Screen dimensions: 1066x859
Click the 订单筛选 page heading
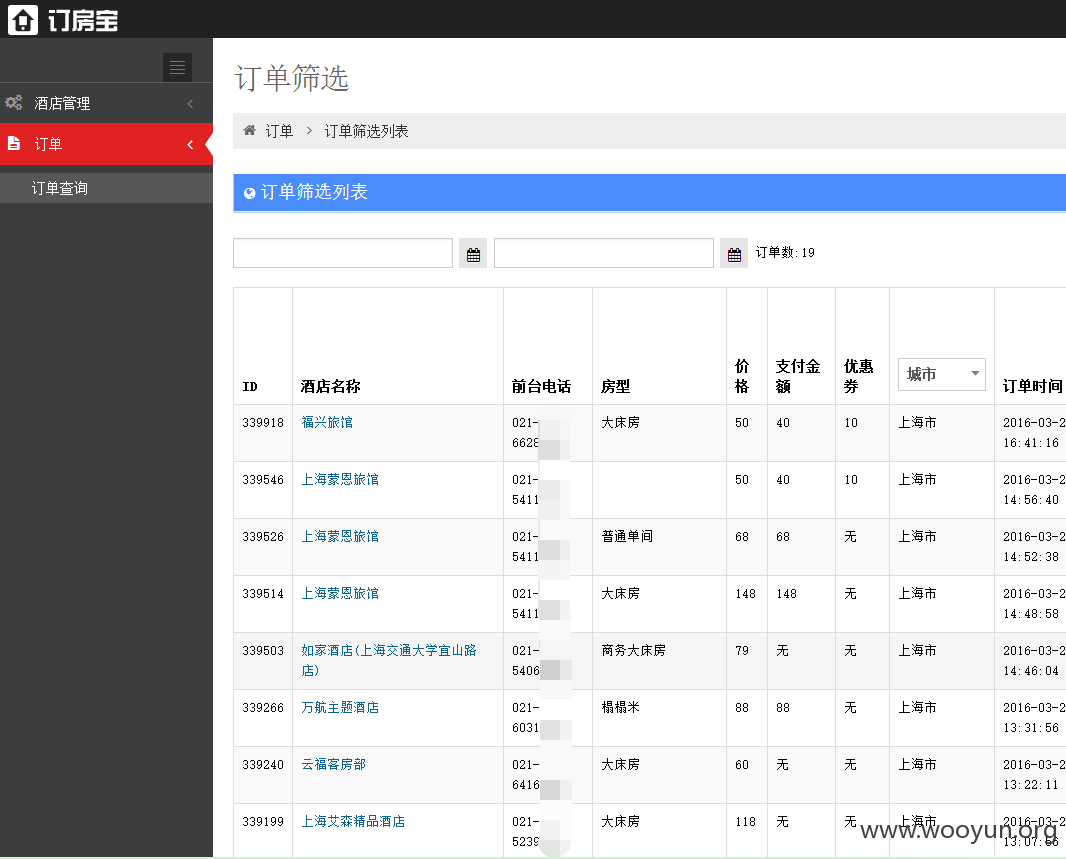[x=292, y=78]
